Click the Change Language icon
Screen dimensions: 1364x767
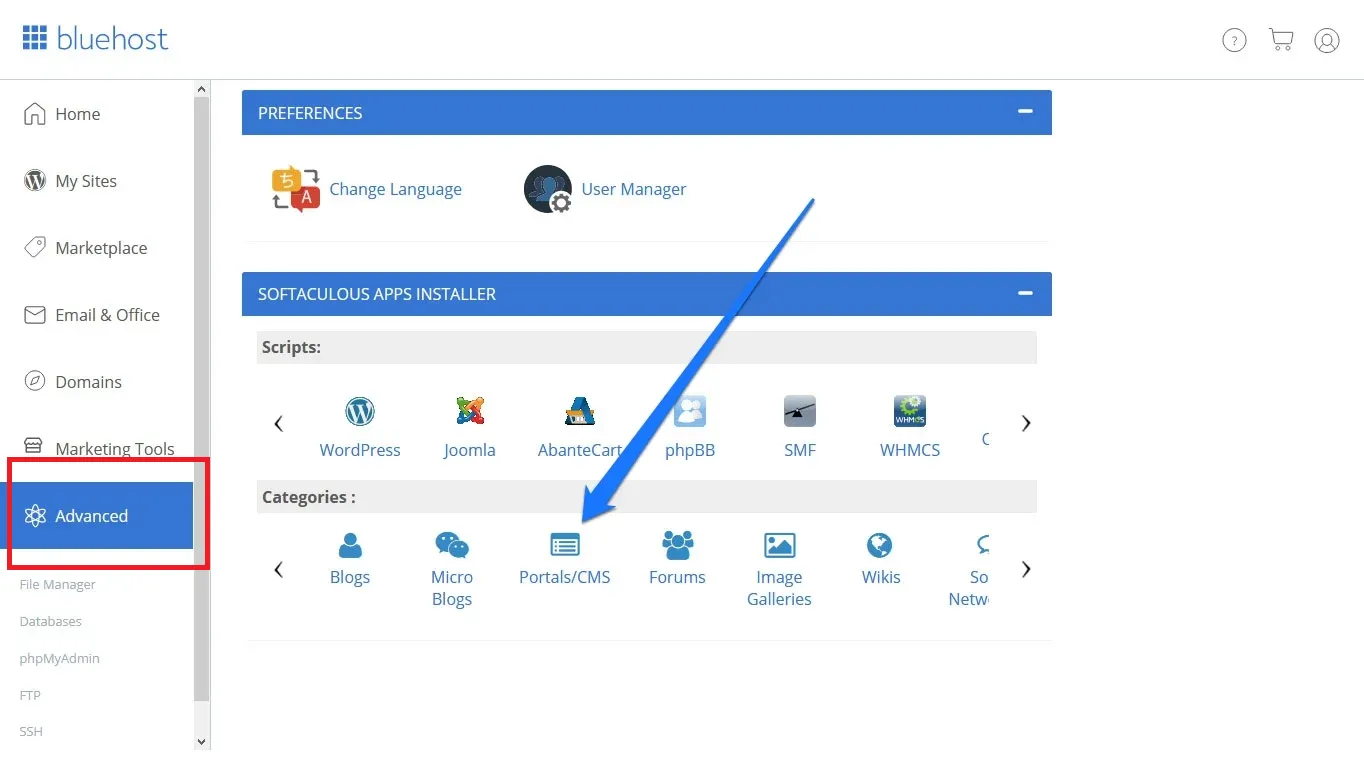click(x=296, y=189)
